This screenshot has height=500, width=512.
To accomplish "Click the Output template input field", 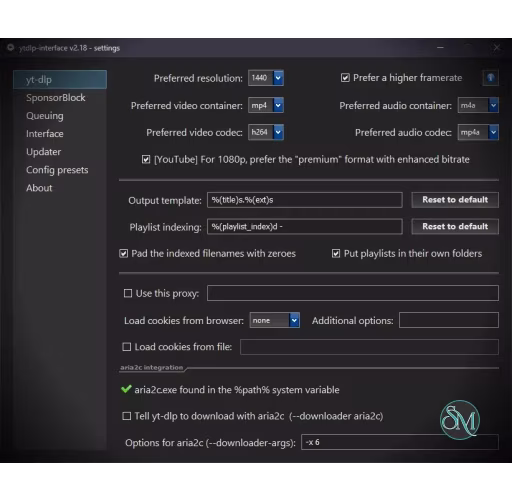I will coord(305,200).
